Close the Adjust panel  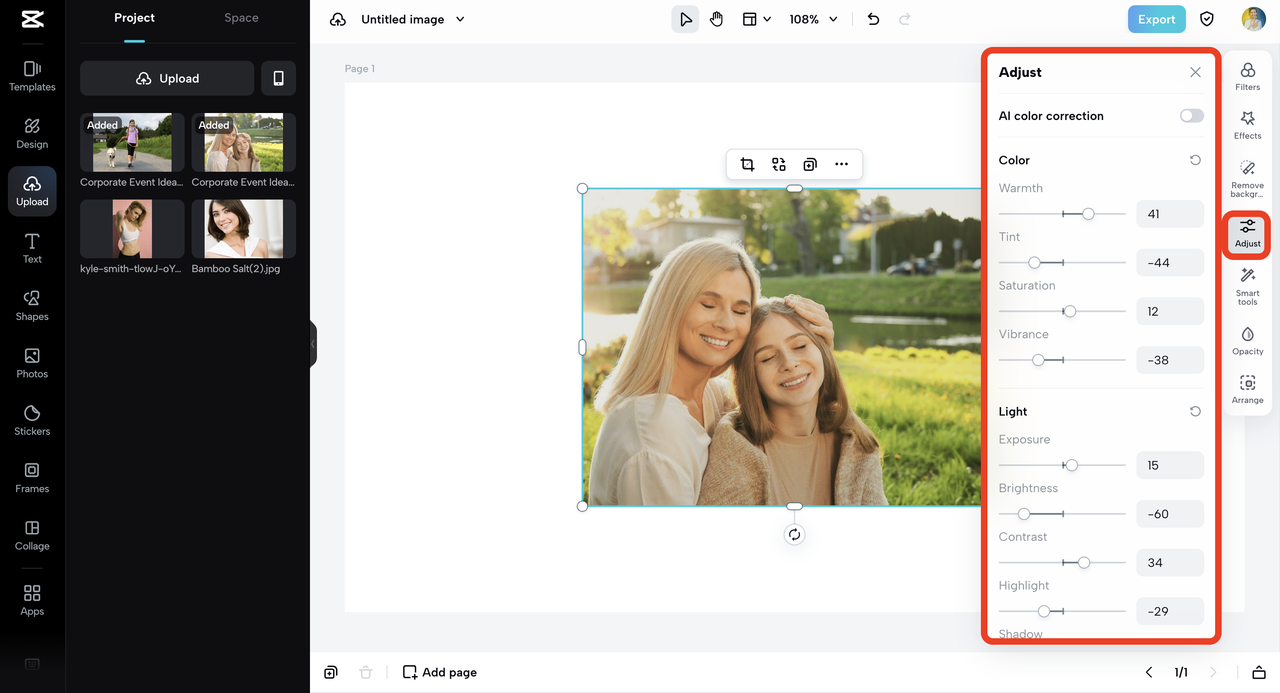(x=1195, y=72)
